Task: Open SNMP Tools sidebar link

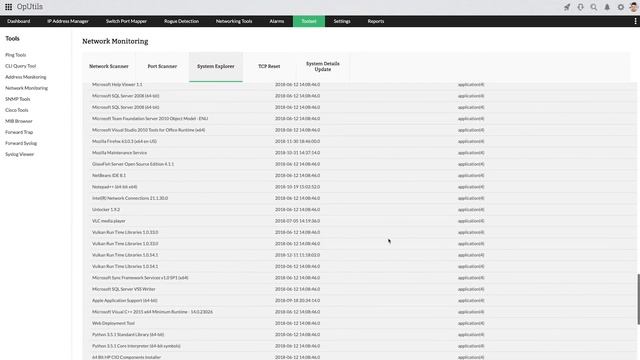Action: [x=18, y=99]
